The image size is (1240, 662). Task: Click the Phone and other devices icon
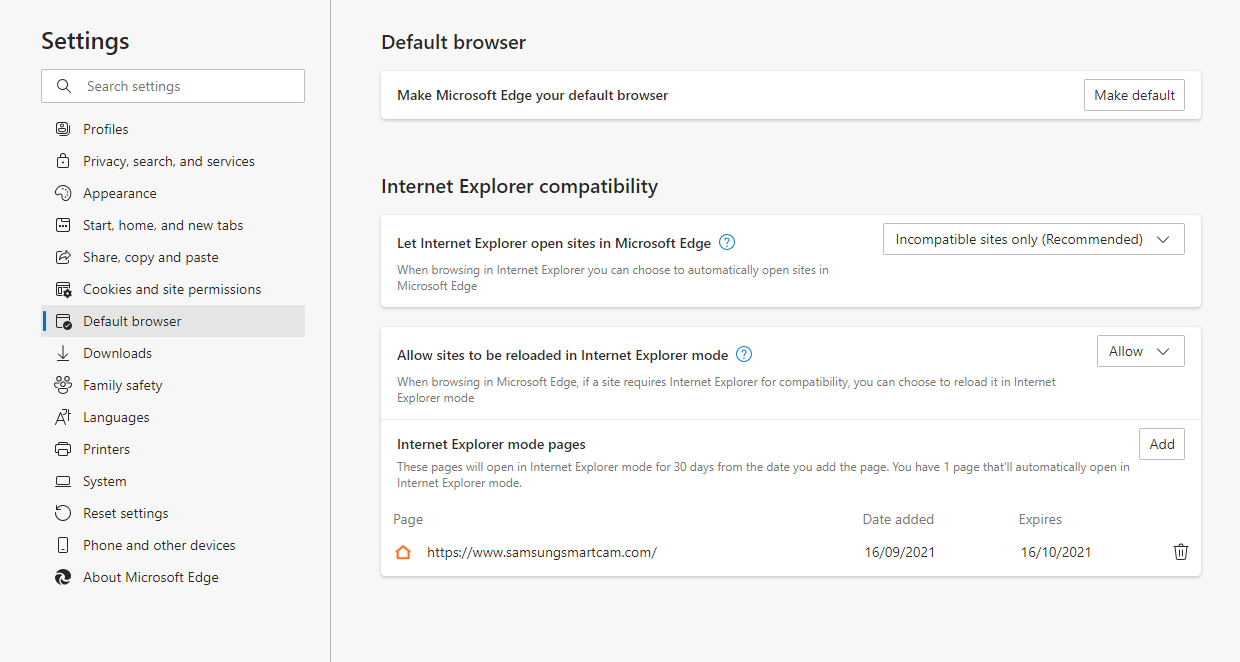pos(63,545)
